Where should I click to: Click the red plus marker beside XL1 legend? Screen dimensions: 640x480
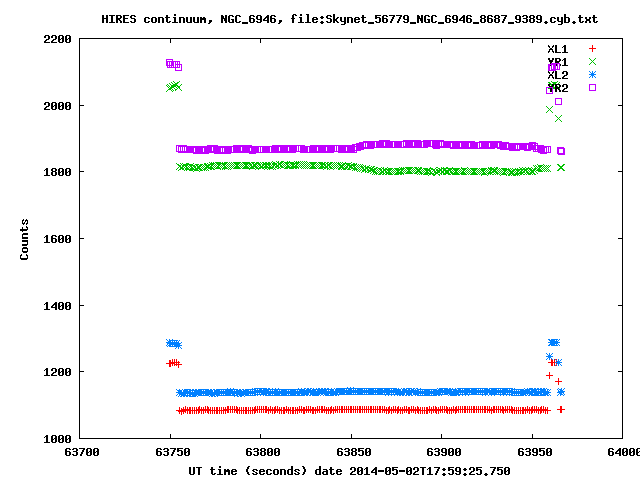pos(592,49)
